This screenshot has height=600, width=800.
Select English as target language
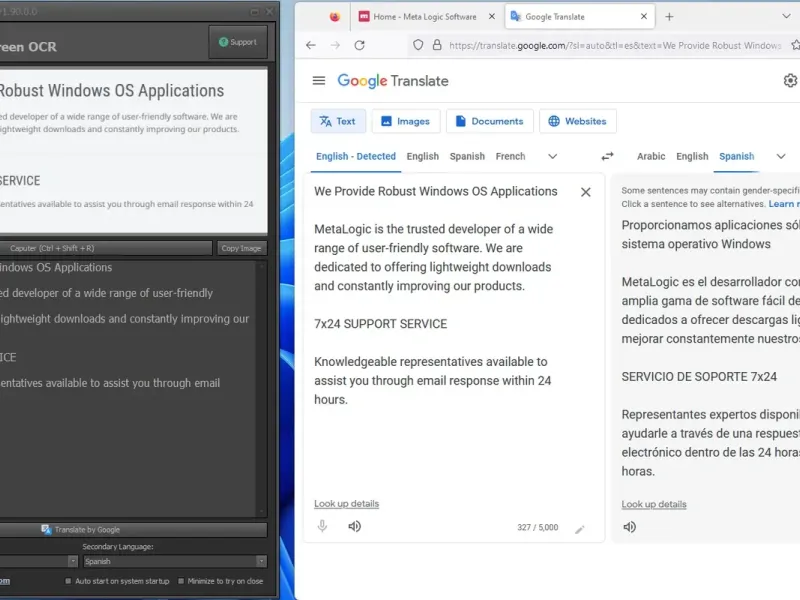[692, 156]
